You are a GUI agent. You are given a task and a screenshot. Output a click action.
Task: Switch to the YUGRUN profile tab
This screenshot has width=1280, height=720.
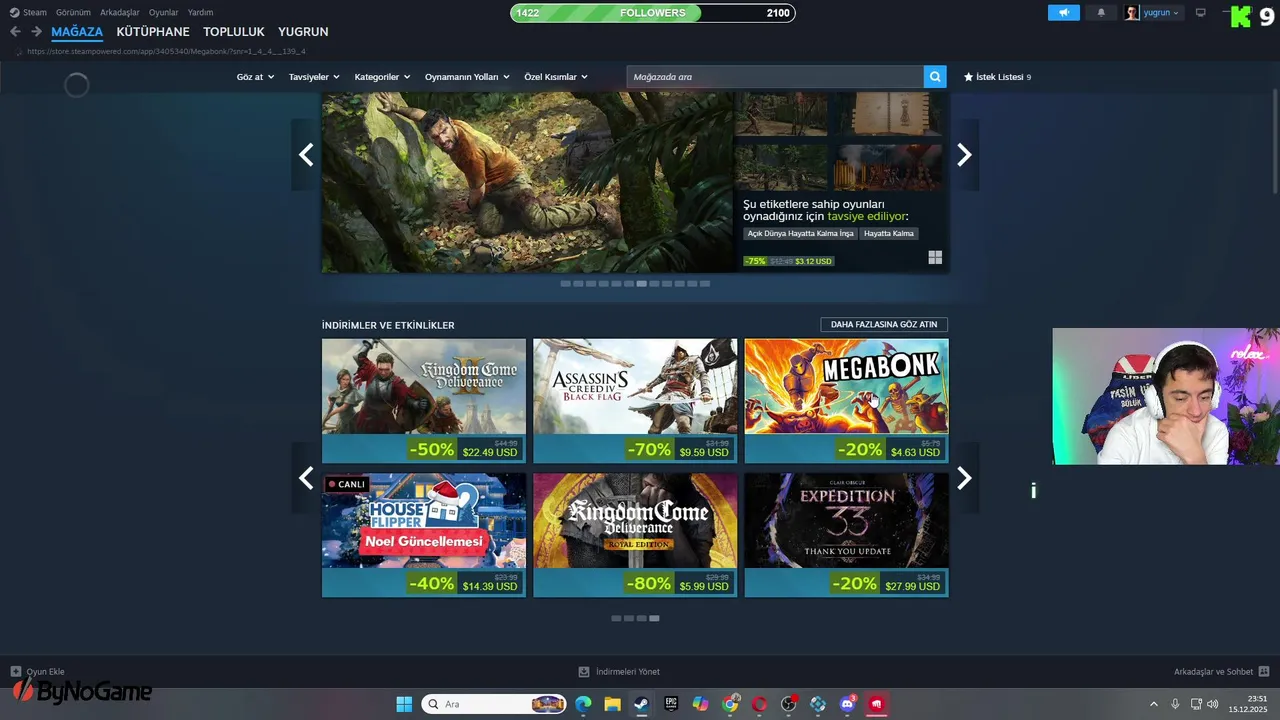point(303,32)
